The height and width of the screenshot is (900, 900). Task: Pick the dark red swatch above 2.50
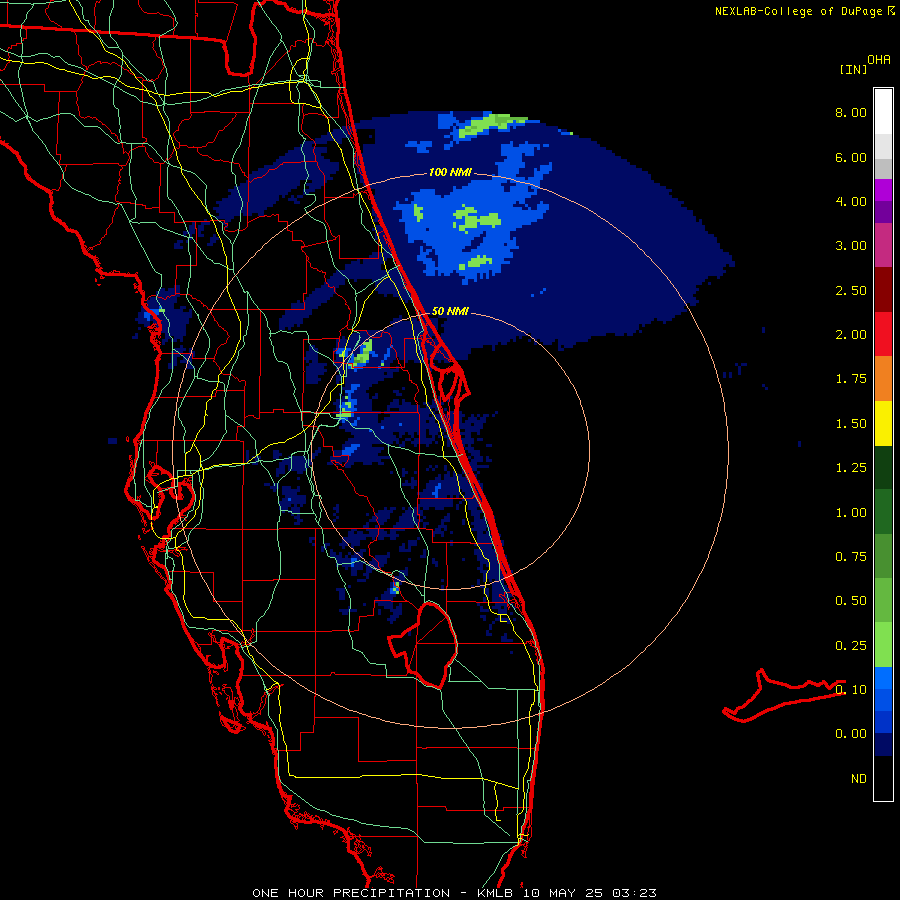point(883,290)
